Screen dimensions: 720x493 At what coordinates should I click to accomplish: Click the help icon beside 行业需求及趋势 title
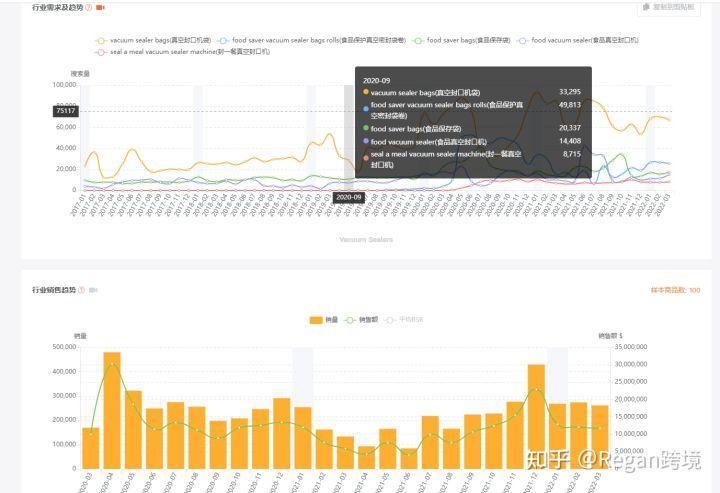(89, 7)
